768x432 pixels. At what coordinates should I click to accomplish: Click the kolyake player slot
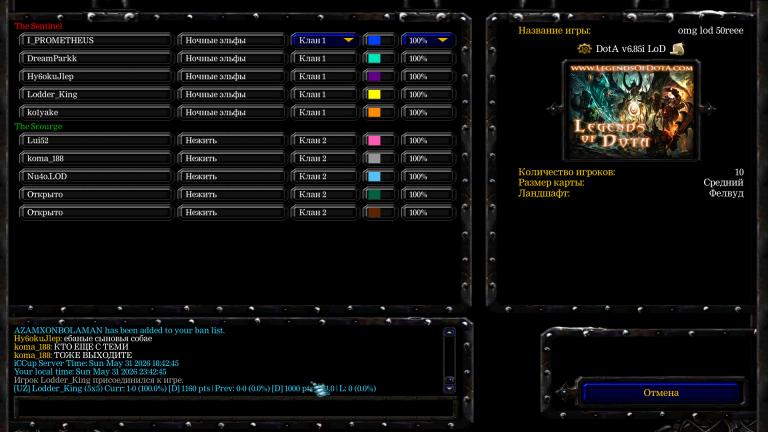pyautogui.click(x=96, y=112)
